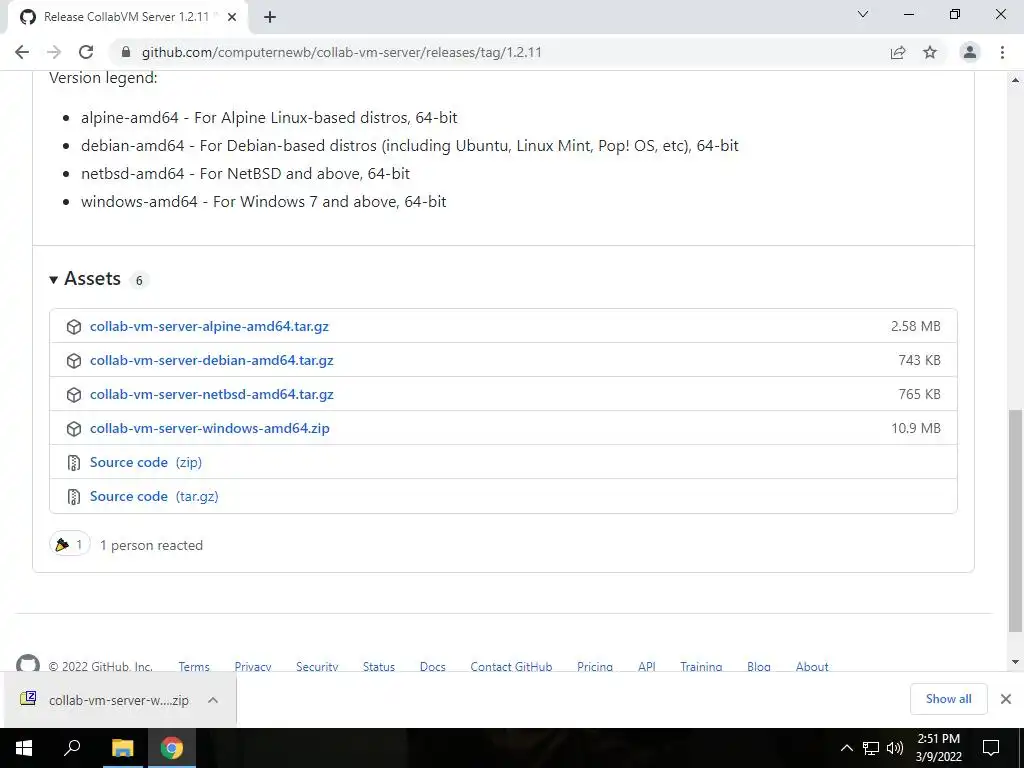Click the scrollbar up arrow
The image size is (1024, 768).
1015,80
